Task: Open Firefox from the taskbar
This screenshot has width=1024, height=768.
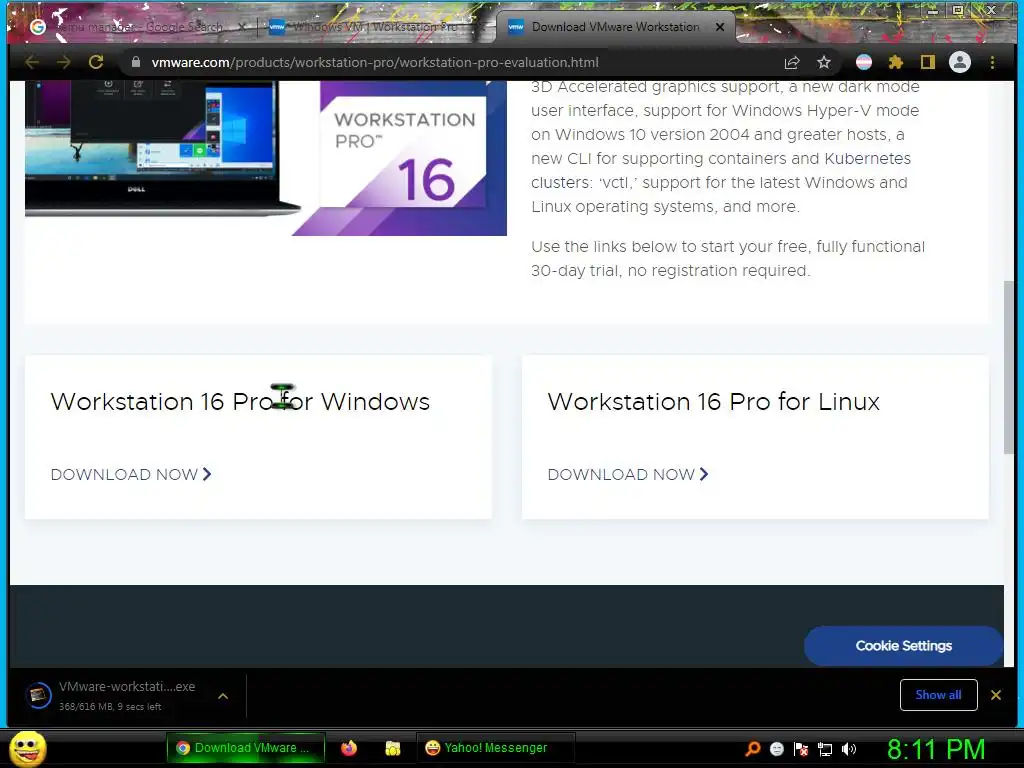Action: 349,748
